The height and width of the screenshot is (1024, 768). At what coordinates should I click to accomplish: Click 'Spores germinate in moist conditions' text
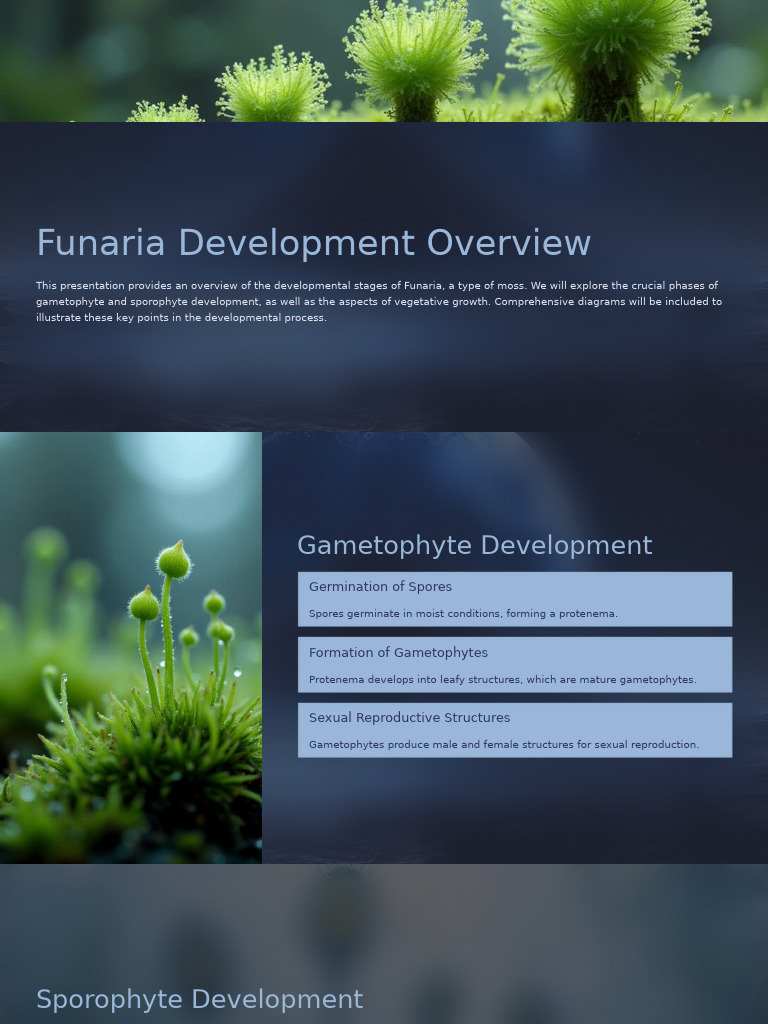pos(463,614)
